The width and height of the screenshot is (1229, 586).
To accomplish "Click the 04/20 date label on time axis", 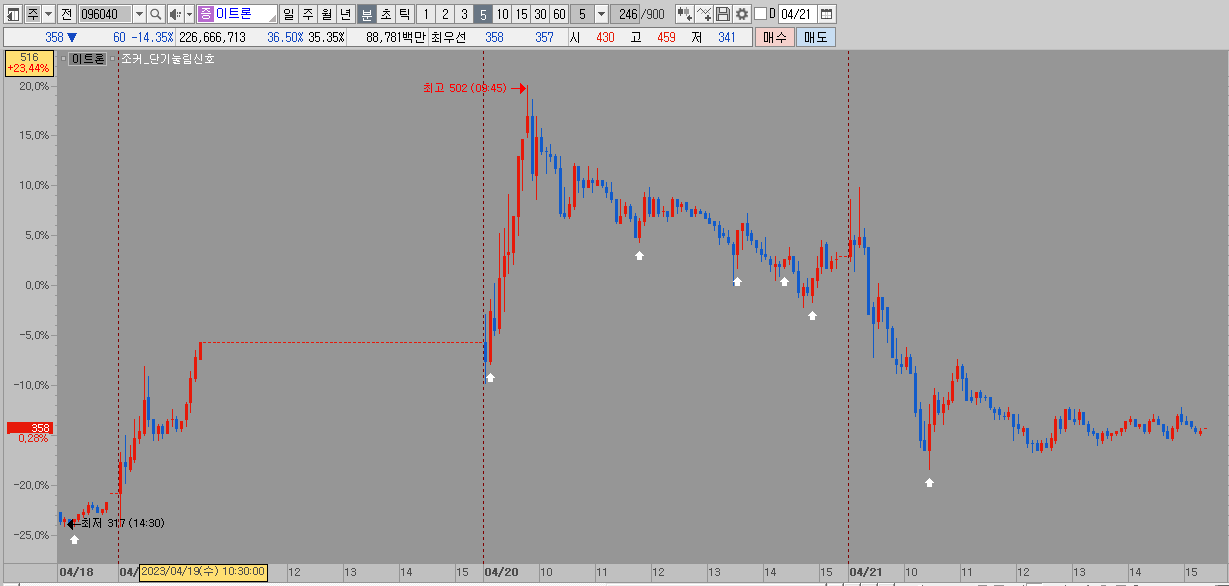I will 501,572.
